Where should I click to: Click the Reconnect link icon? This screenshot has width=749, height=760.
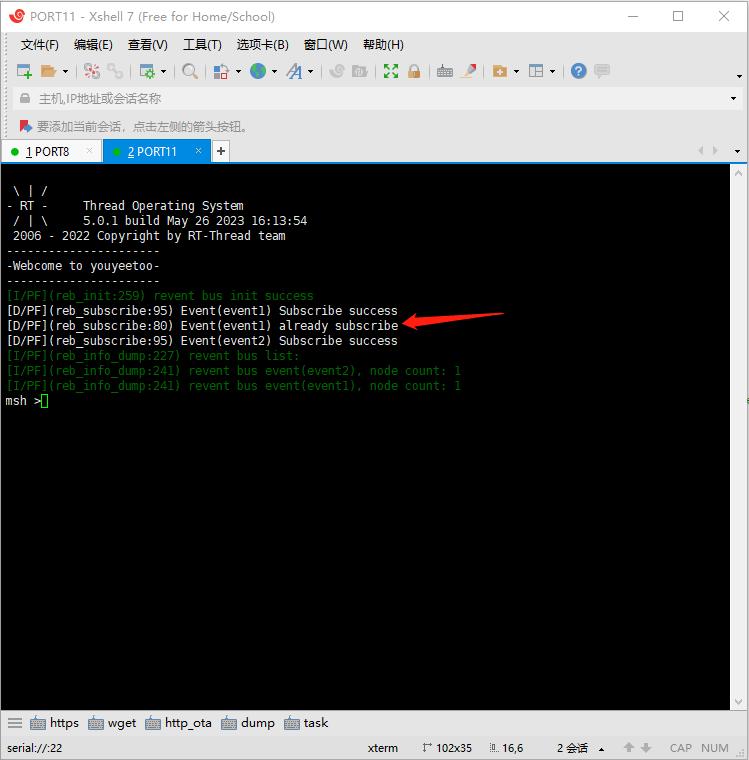[x=115, y=72]
